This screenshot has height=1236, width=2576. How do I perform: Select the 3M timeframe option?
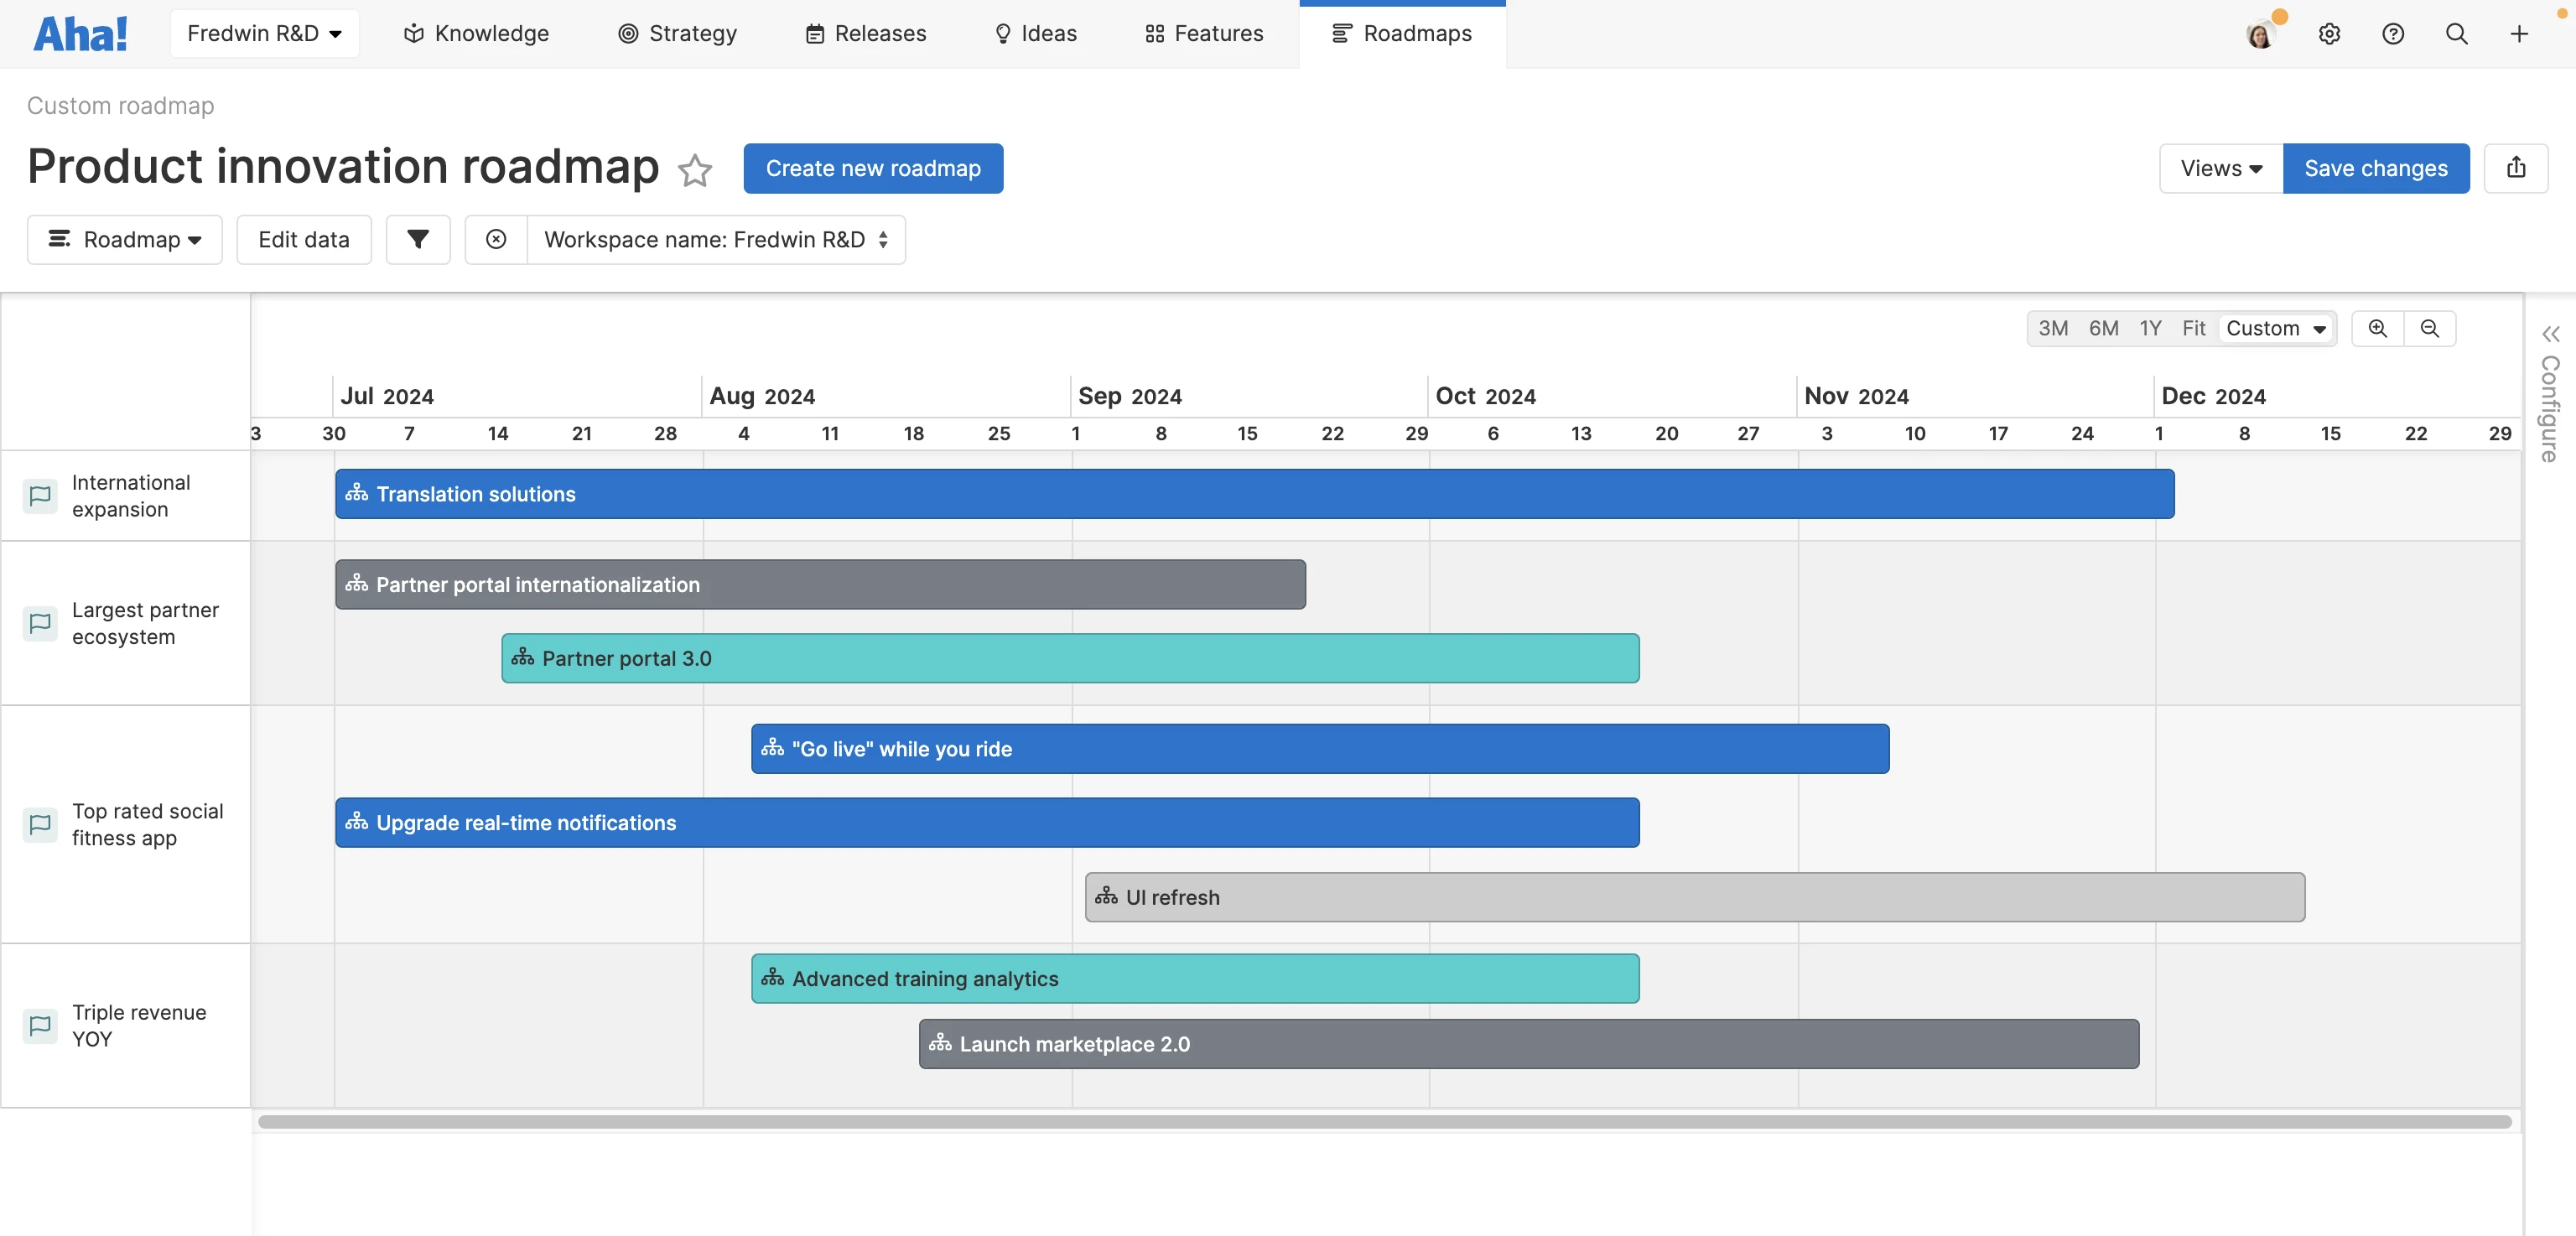pyautogui.click(x=2053, y=328)
